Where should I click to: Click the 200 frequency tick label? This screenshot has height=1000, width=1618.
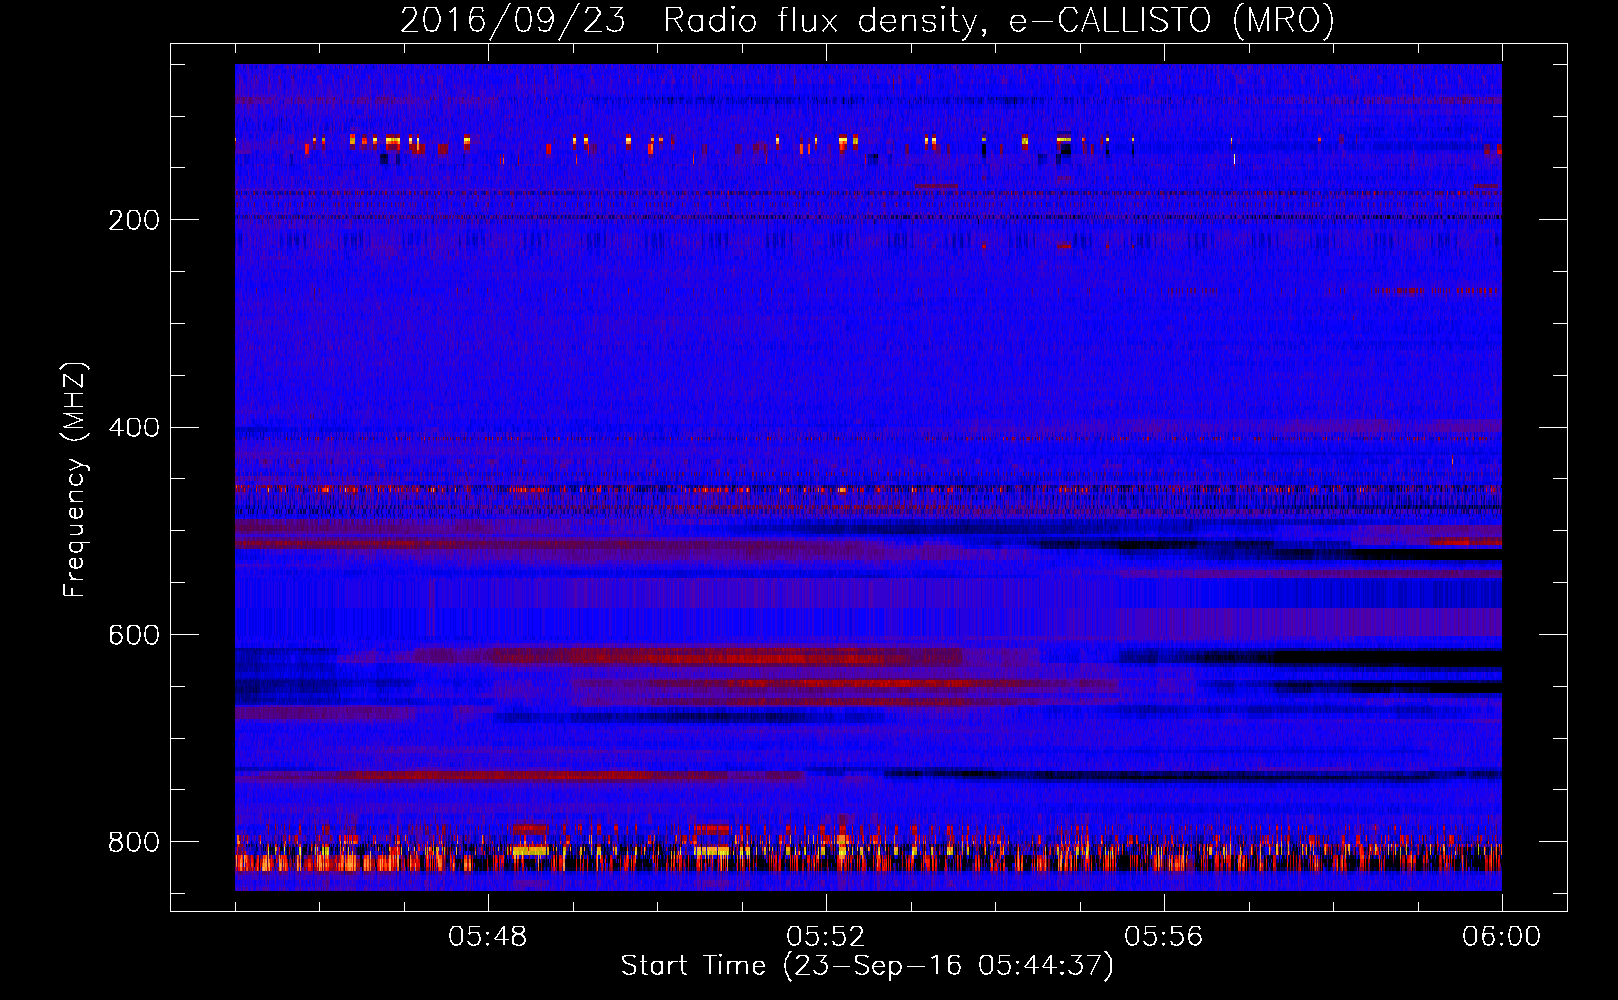(134, 220)
